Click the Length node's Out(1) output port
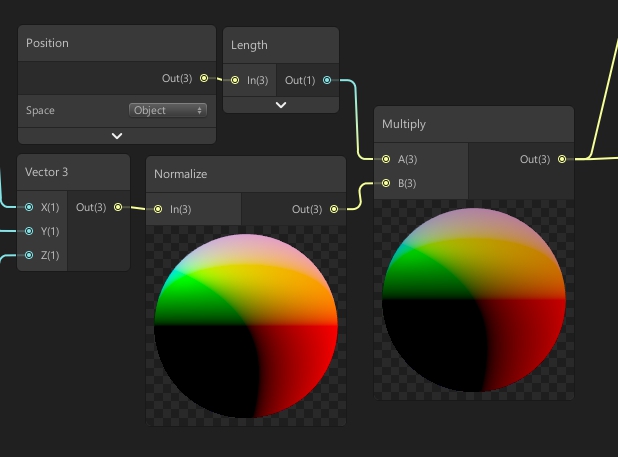Viewport: 618px width, 457px height. pyautogui.click(x=327, y=80)
